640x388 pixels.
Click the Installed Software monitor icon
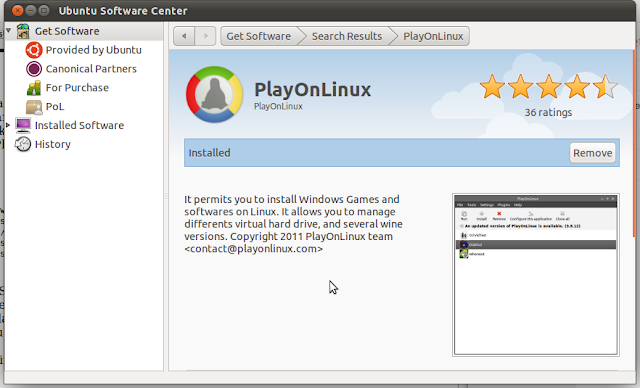23,125
